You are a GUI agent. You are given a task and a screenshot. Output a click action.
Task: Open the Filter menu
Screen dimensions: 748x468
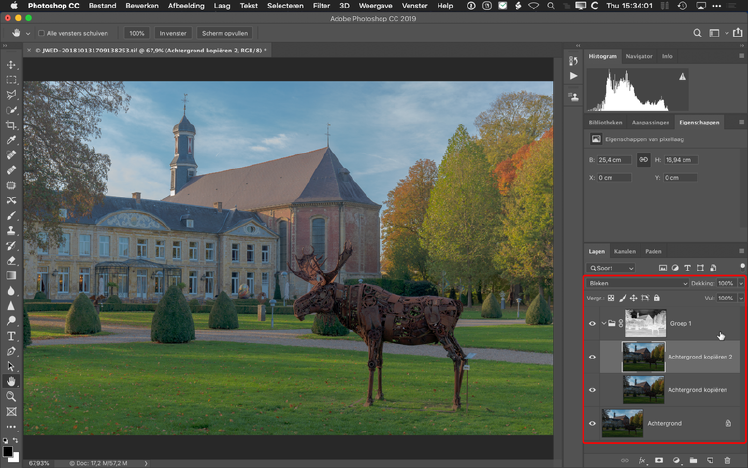point(321,6)
